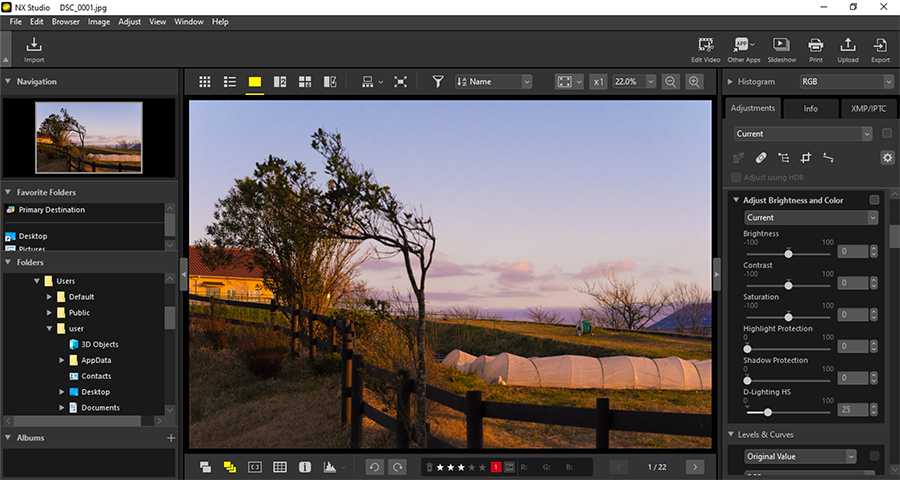
Task: Collapse the Adjust Brightness and Color section
Action: pos(735,200)
